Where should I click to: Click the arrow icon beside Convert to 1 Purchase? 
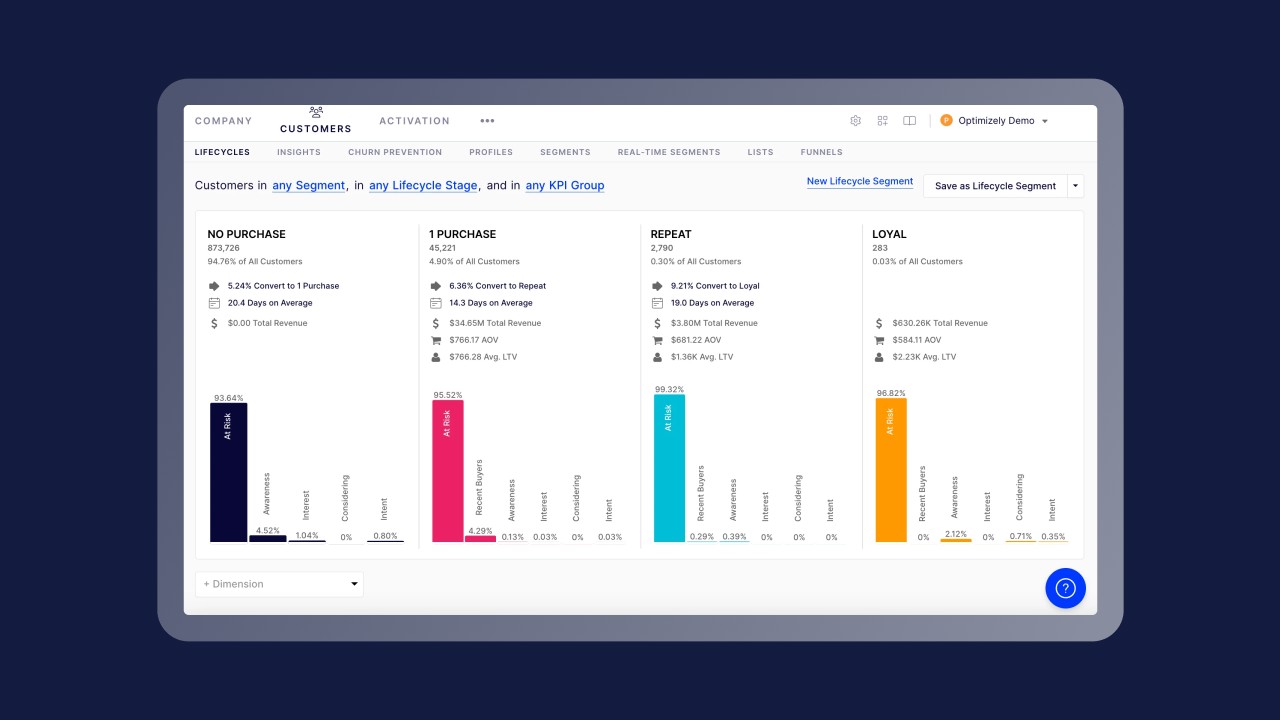pos(214,286)
